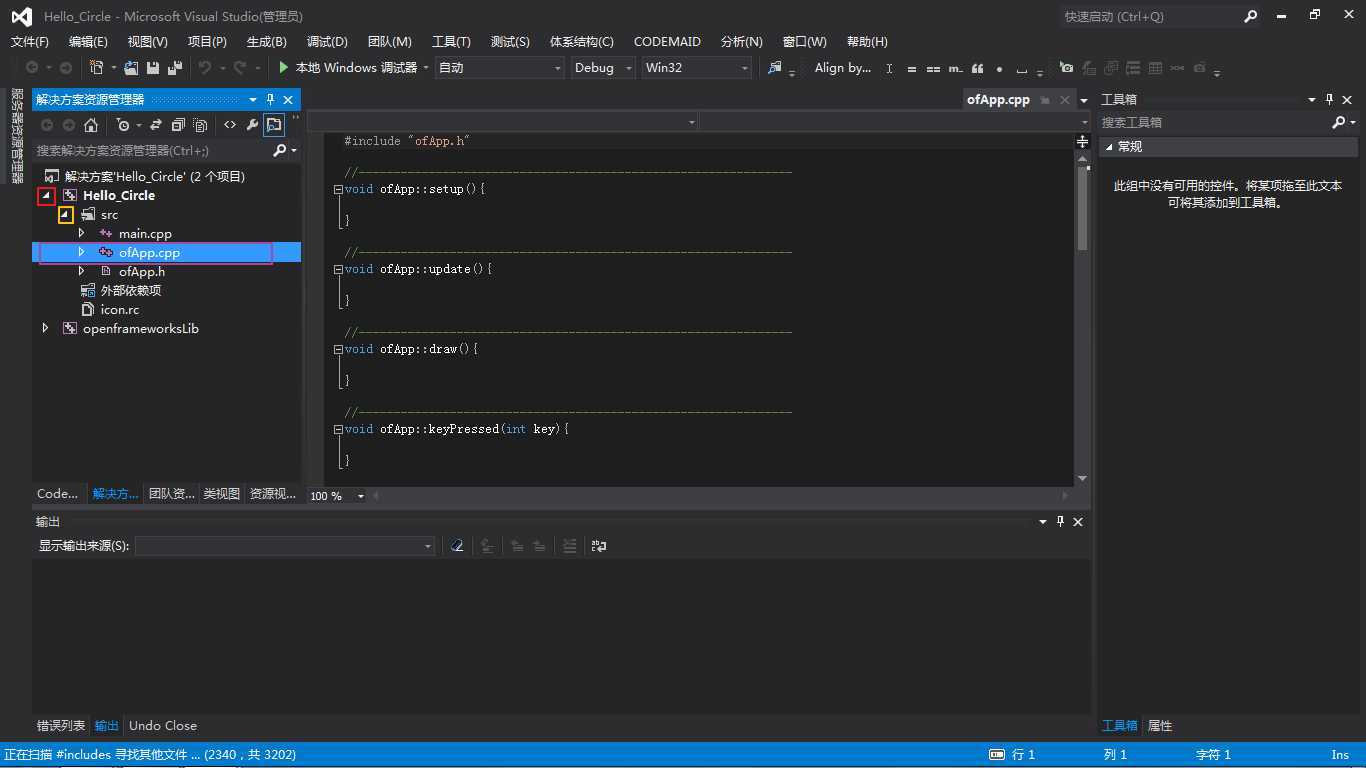Select 外部依赖项 in the solution tree

131,291
